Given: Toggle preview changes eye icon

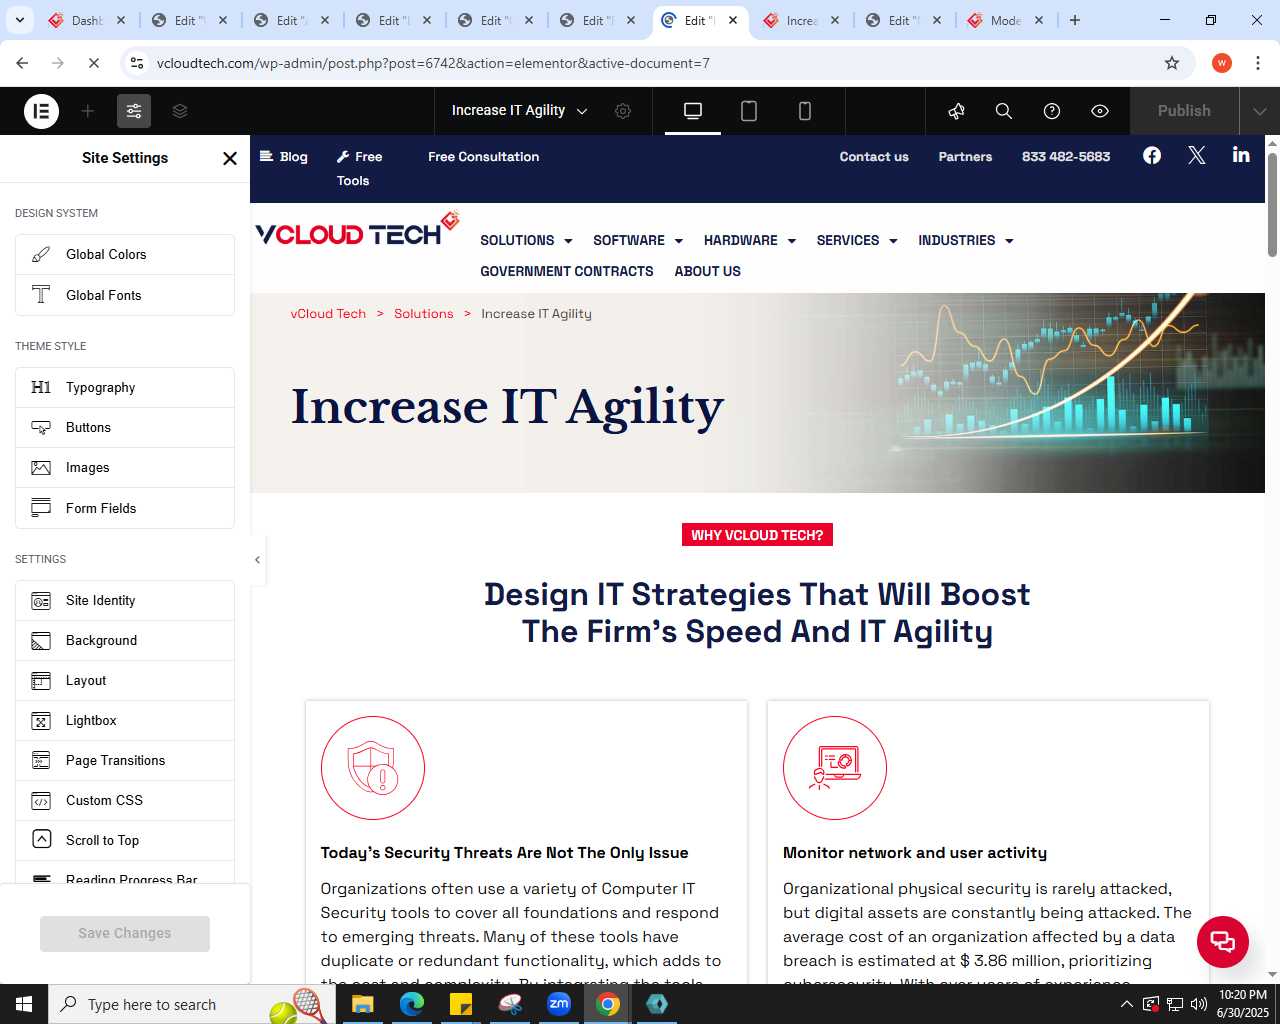Looking at the screenshot, I should (1100, 111).
